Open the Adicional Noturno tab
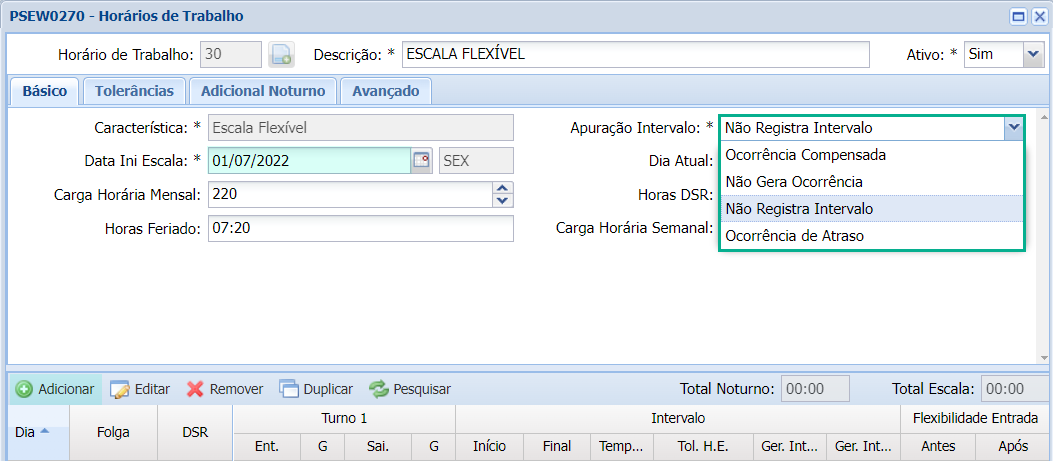The width and height of the screenshot is (1053, 461). 263,91
